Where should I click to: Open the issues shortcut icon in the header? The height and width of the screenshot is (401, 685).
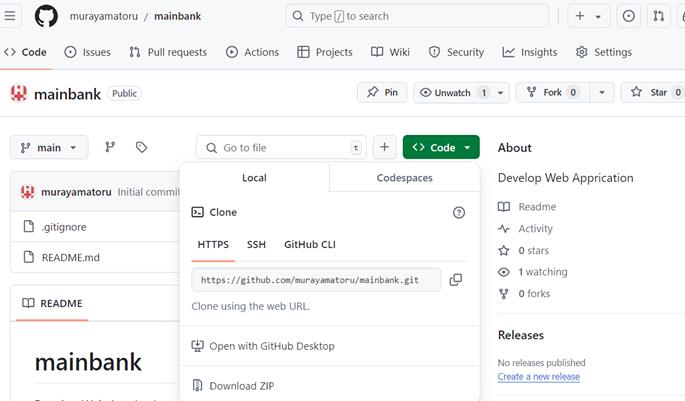click(x=629, y=16)
